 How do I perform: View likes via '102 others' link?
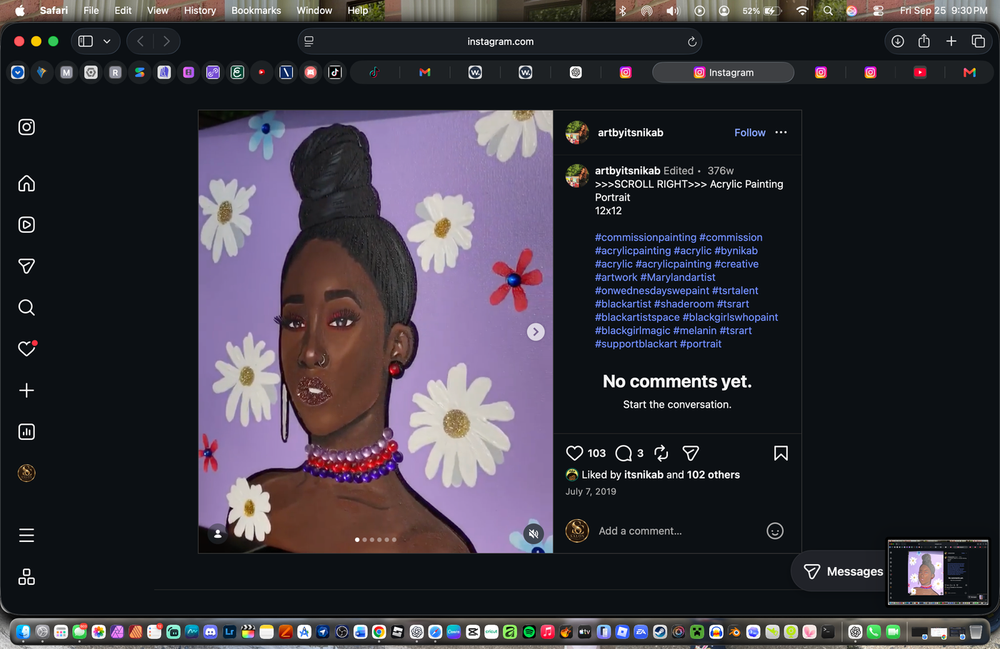pos(713,475)
